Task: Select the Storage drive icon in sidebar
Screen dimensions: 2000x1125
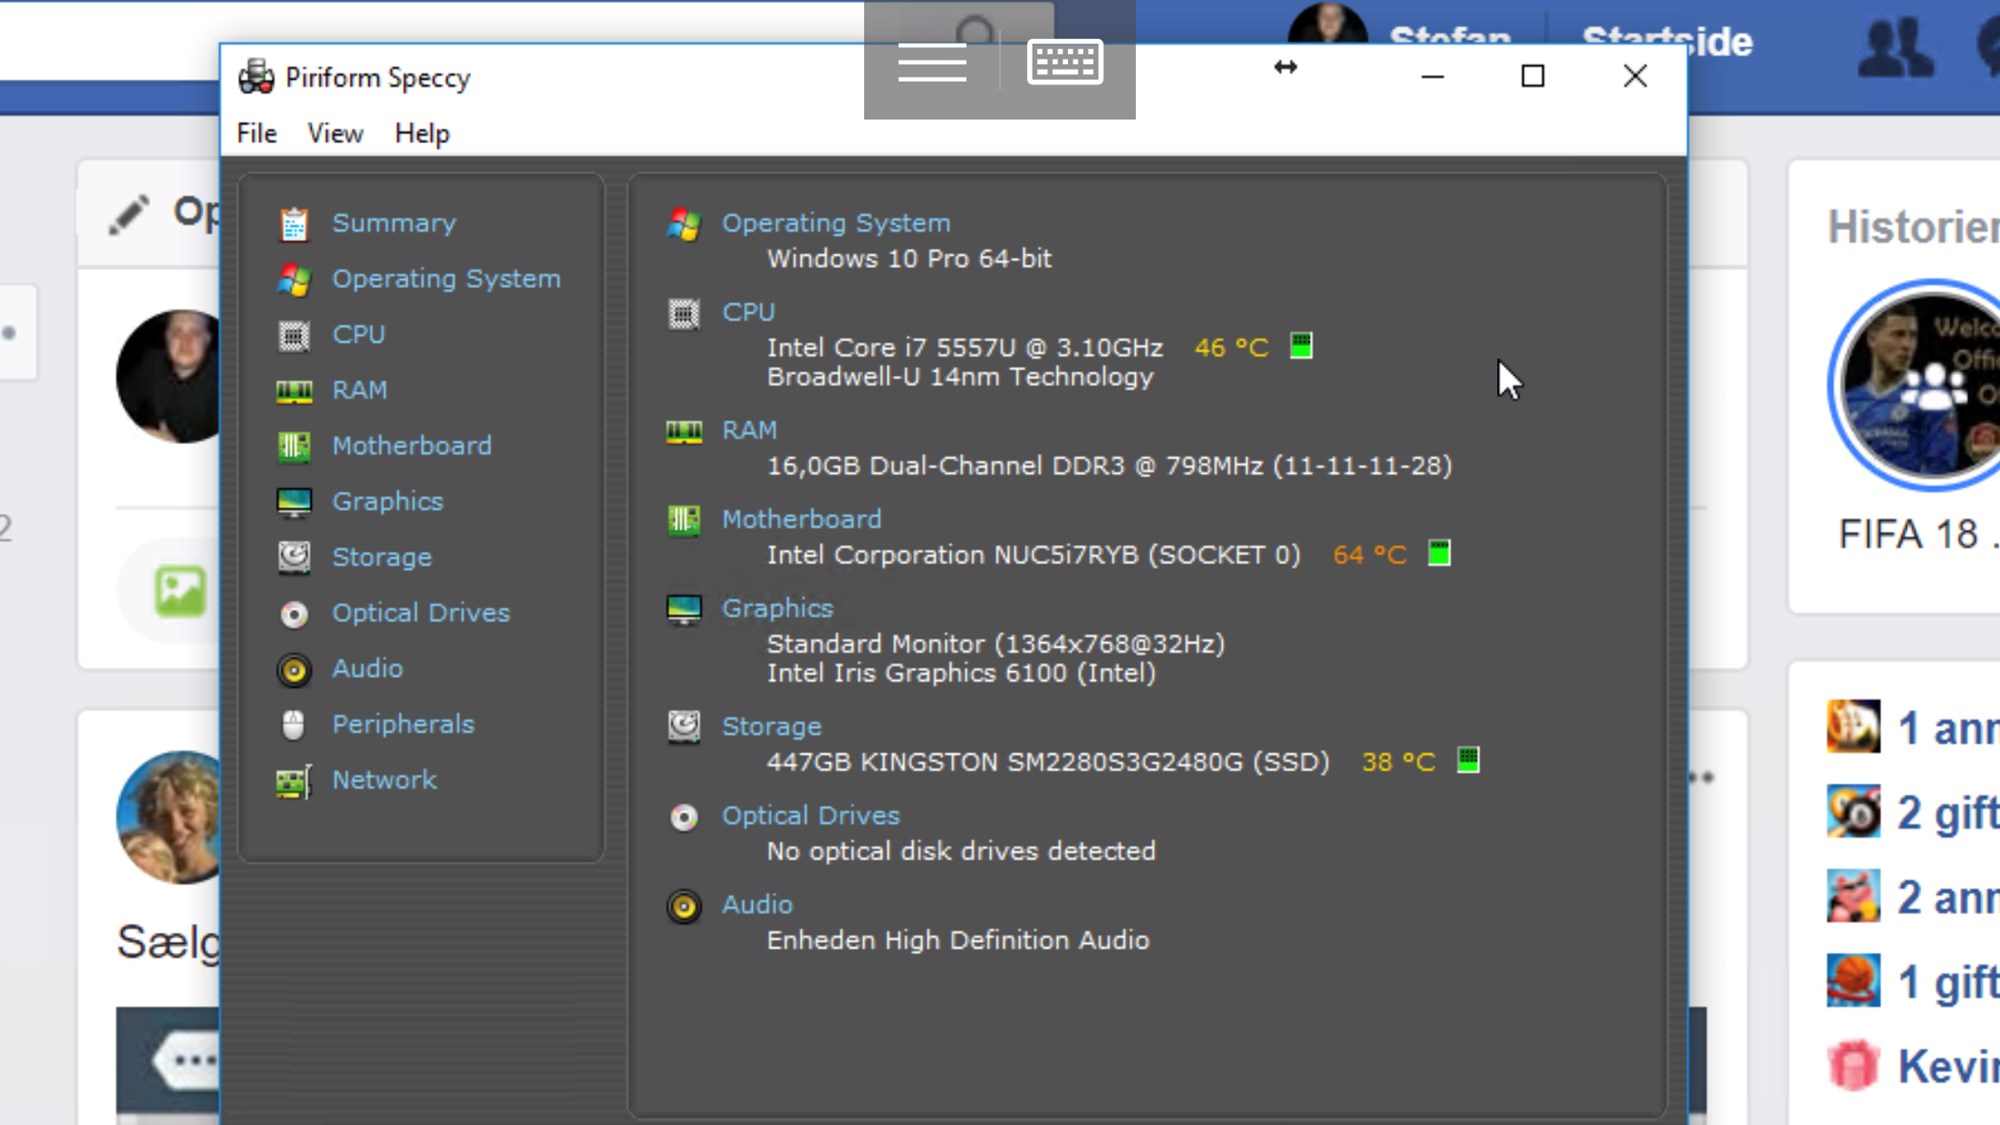Action: [294, 557]
